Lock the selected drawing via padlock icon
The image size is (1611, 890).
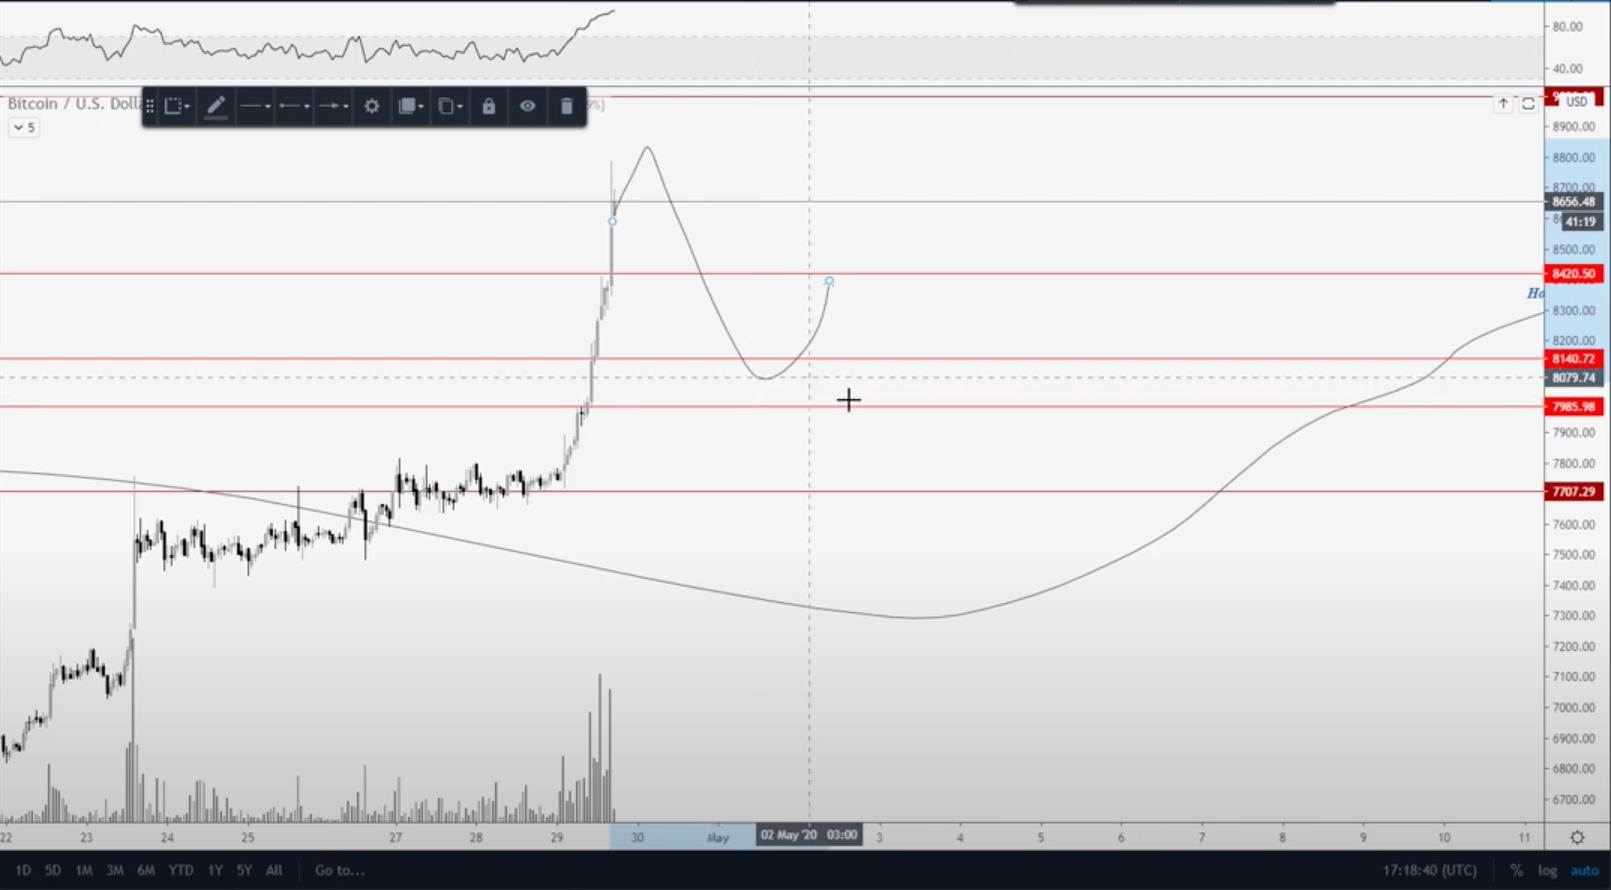pyautogui.click(x=488, y=106)
